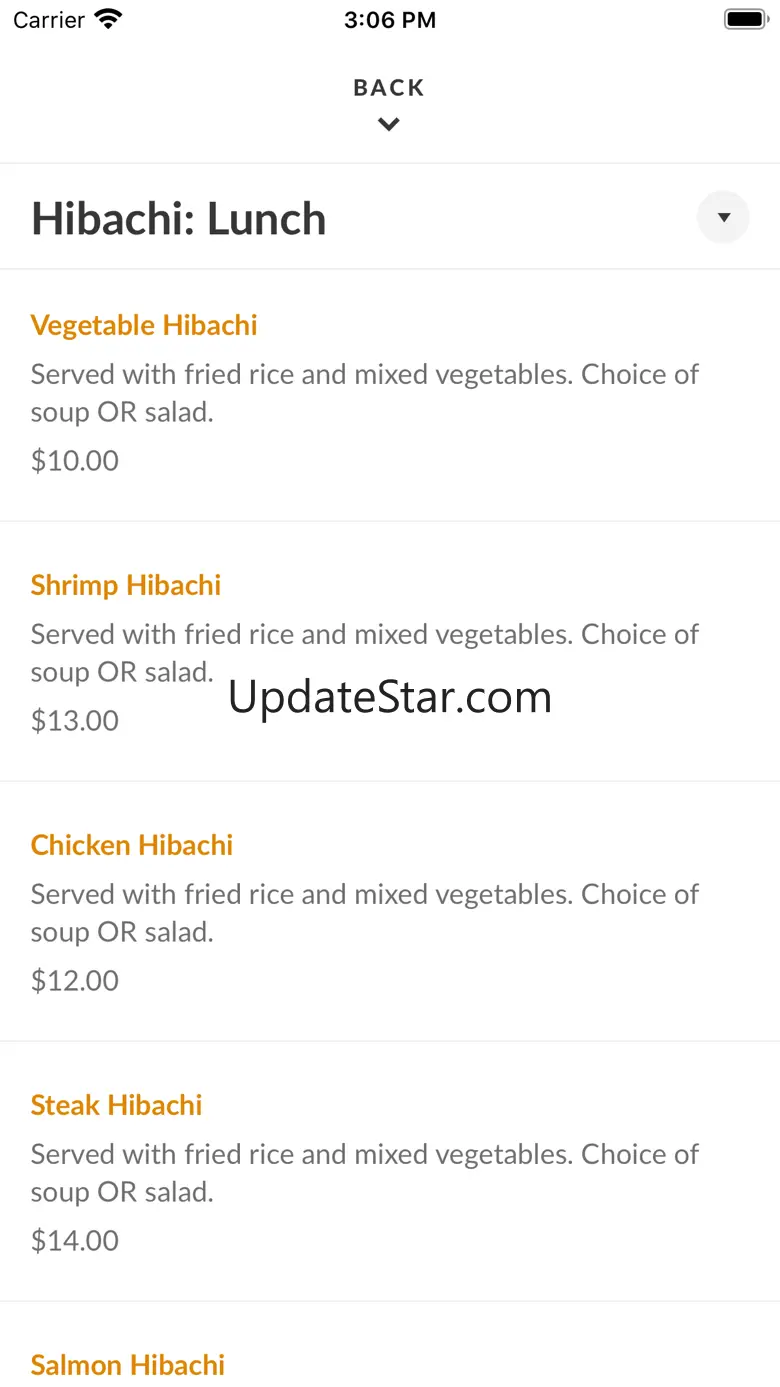
Task: Select the Vegetable Hibachi item title
Action: [144, 325]
